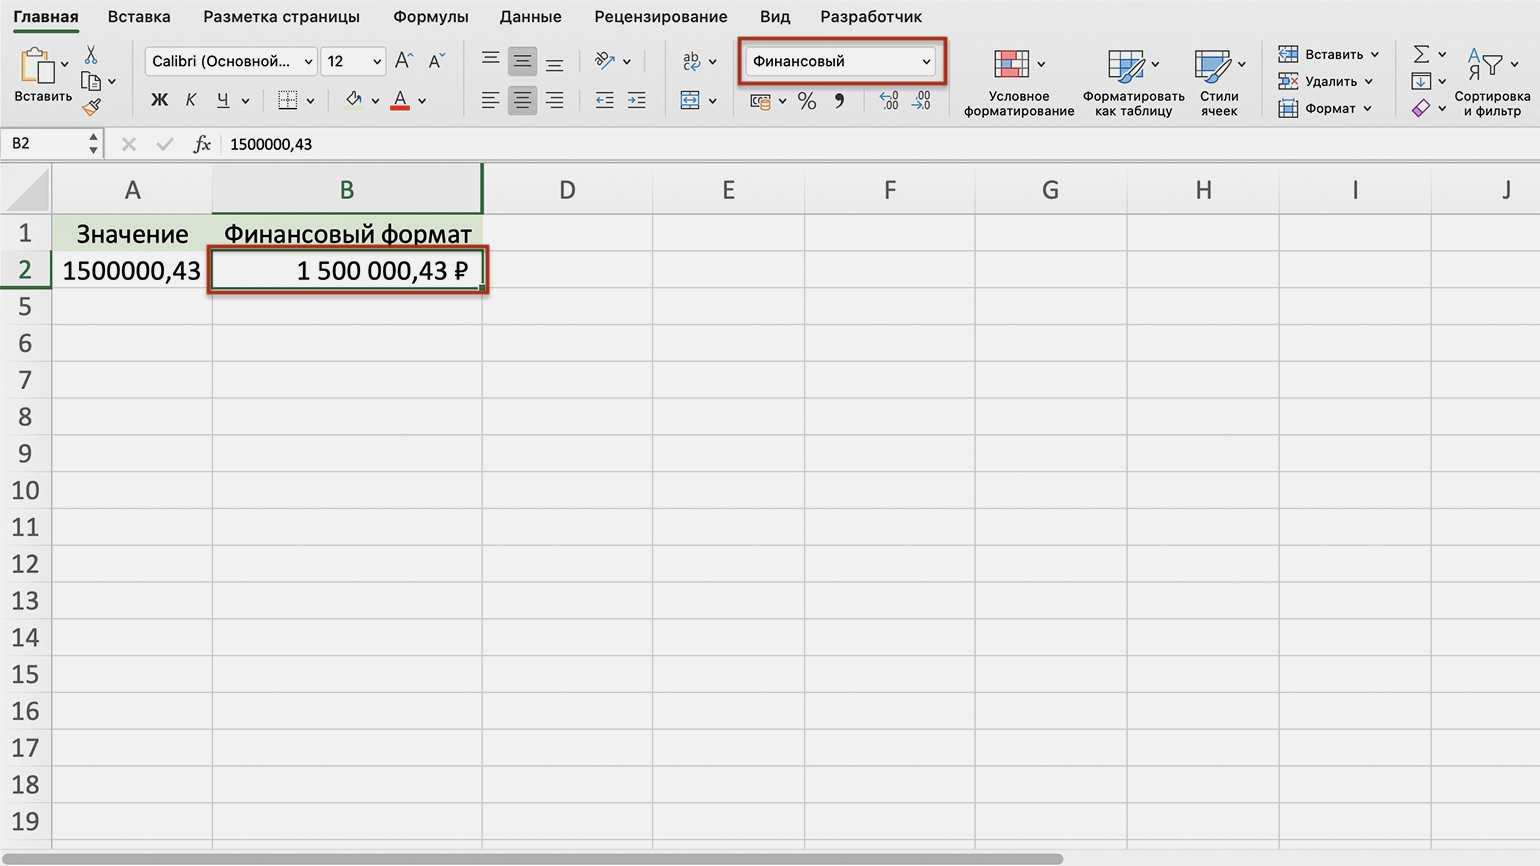Switch to the Формулы tab
Screen dimensions: 1540x866
pyautogui.click(x=430, y=17)
